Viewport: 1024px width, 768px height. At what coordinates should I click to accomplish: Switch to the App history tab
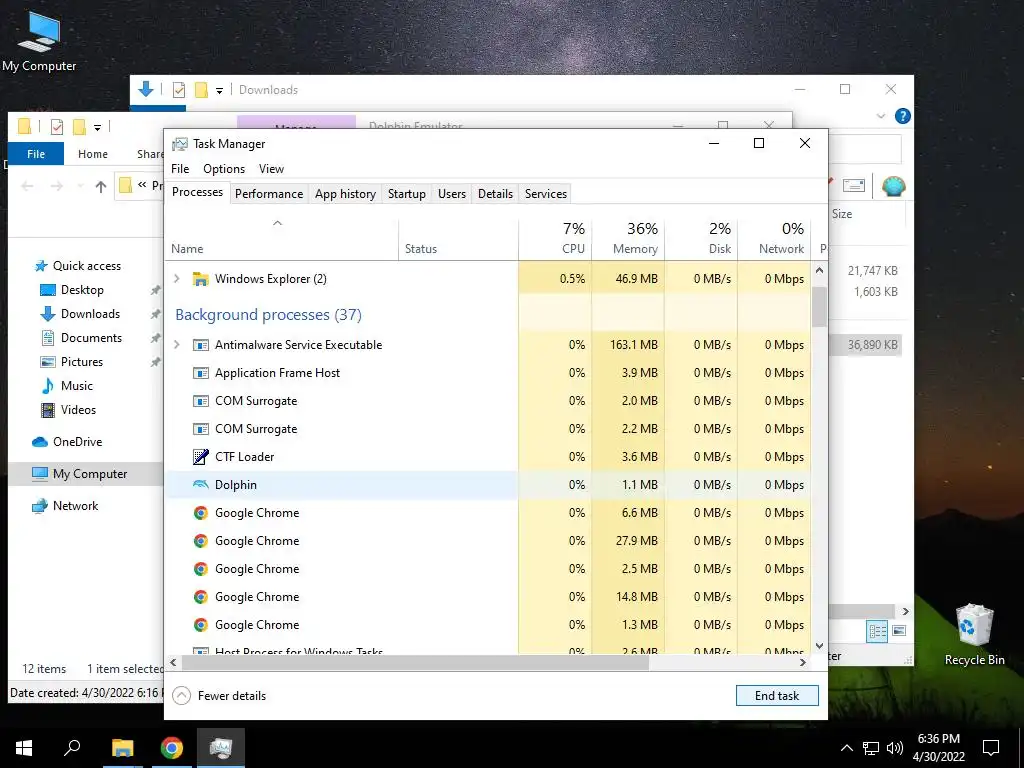click(x=345, y=194)
